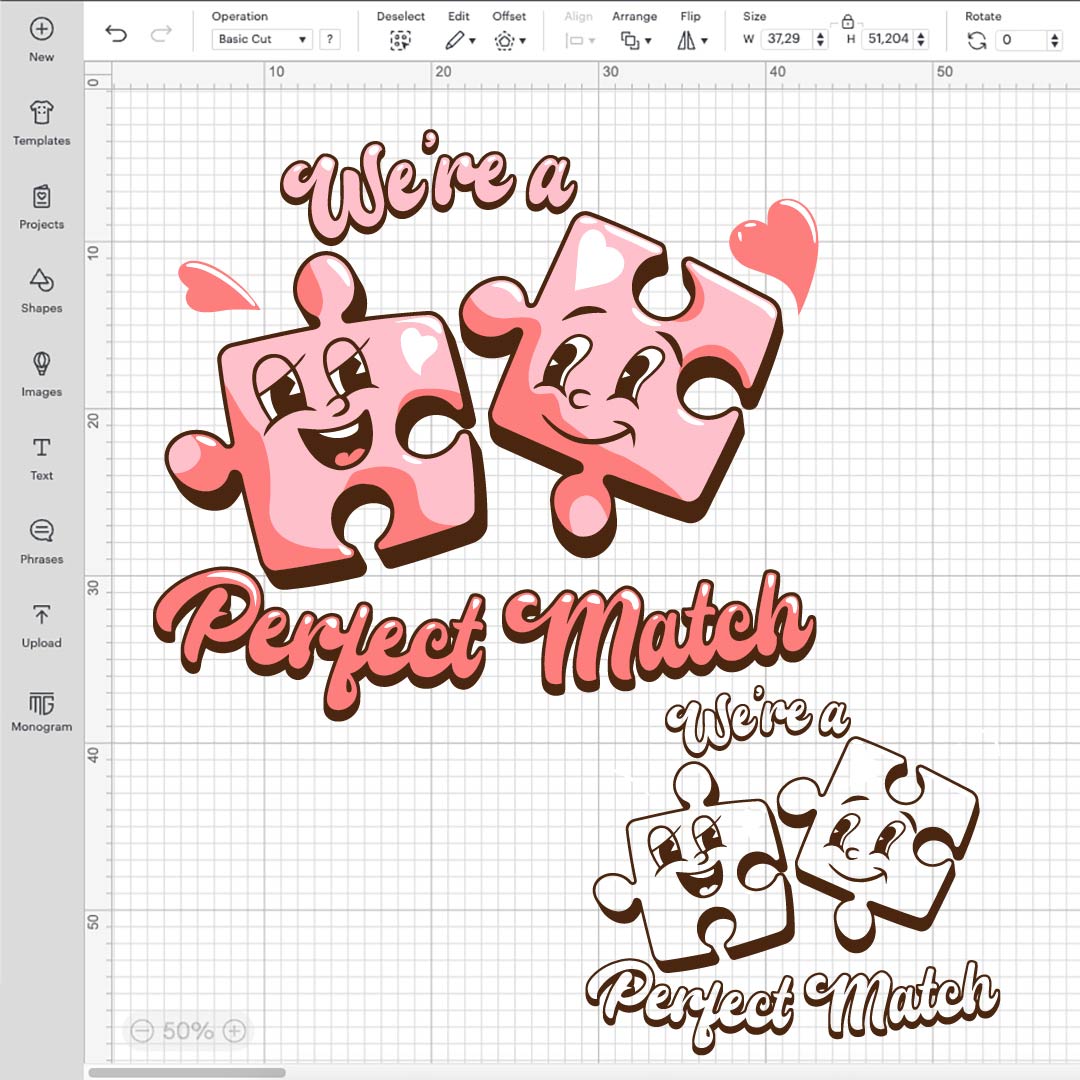1080x1080 pixels.
Task: Click the height stepper arrows
Action: pyautogui.click(x=921, y=39)
